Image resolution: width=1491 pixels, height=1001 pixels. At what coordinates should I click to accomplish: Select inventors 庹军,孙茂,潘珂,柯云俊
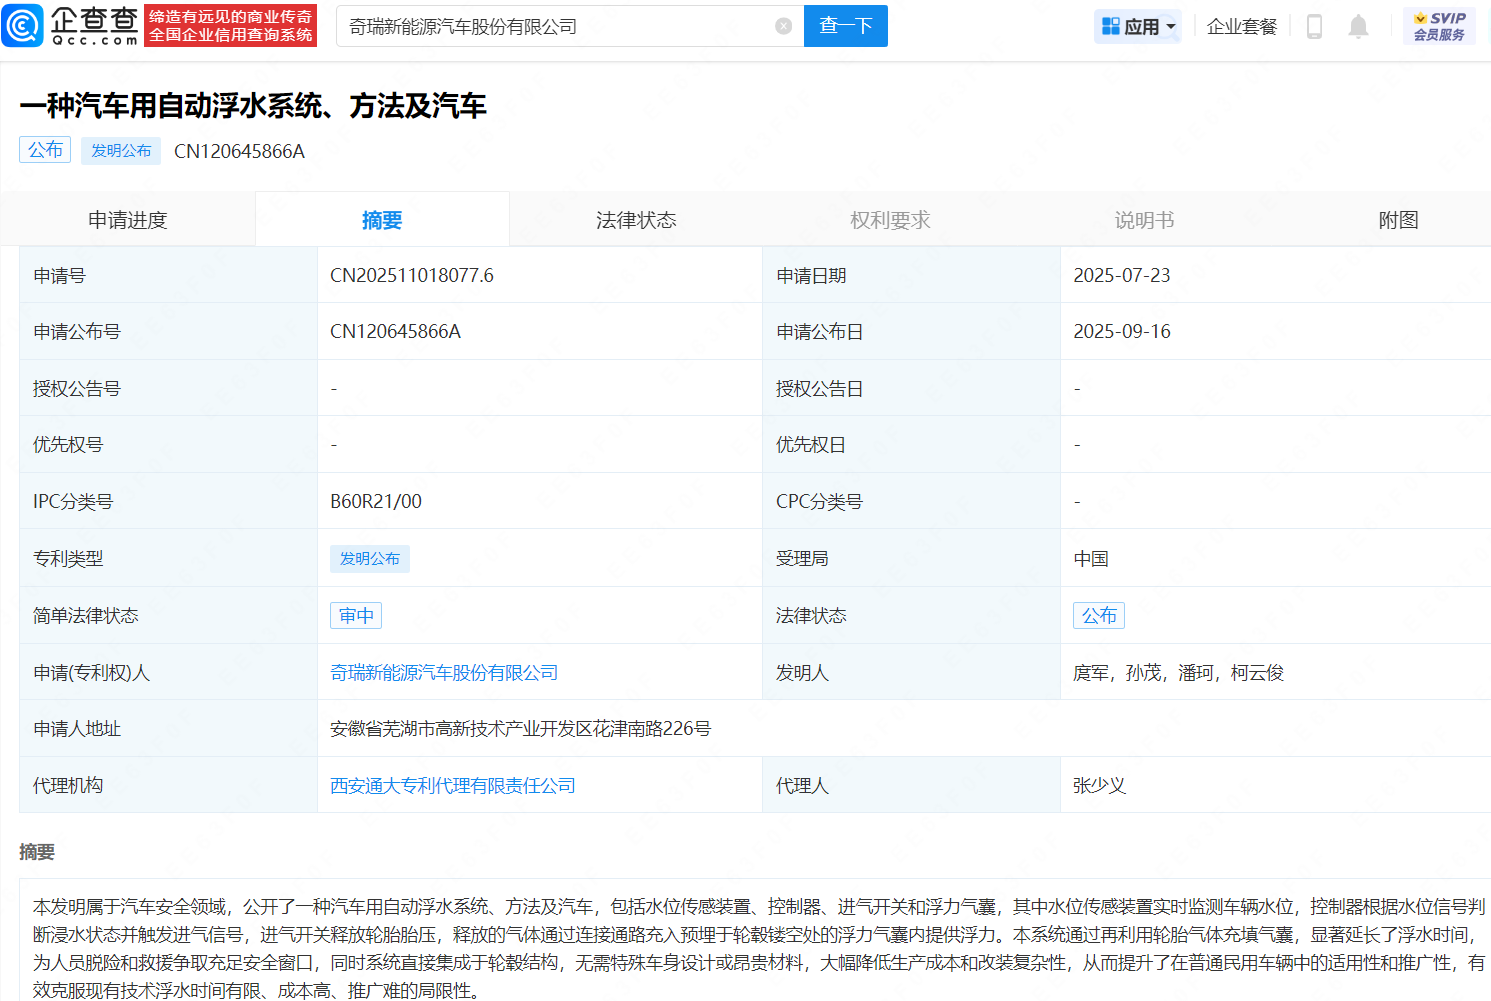1178,673
